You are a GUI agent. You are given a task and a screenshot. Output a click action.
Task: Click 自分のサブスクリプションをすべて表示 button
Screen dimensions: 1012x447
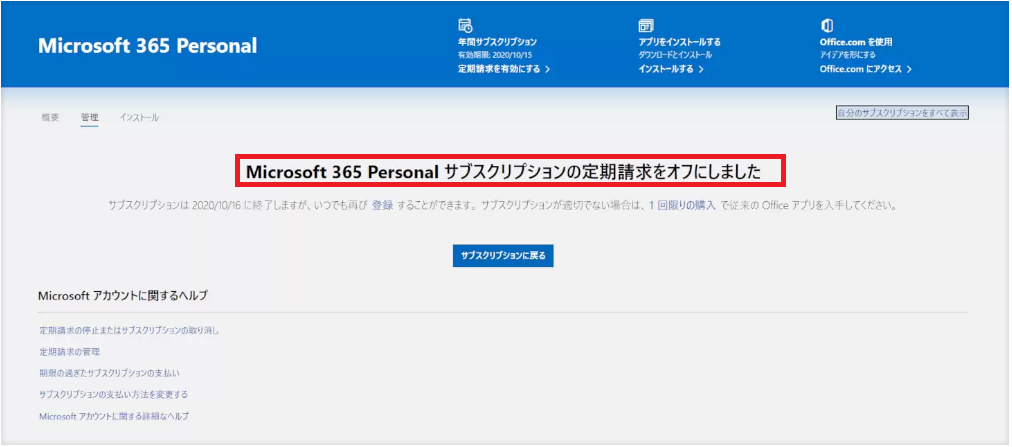point(902,113)
